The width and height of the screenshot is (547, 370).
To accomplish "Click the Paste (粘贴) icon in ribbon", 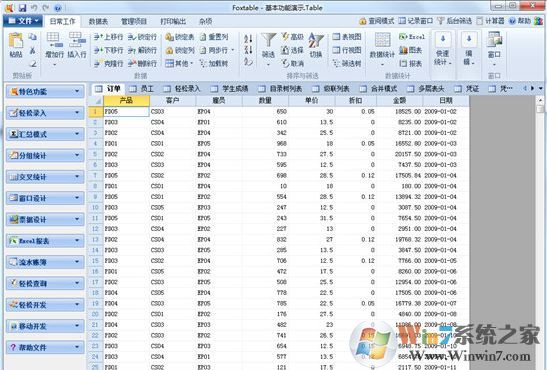I will pyautogui.click(x=16, y=44).
